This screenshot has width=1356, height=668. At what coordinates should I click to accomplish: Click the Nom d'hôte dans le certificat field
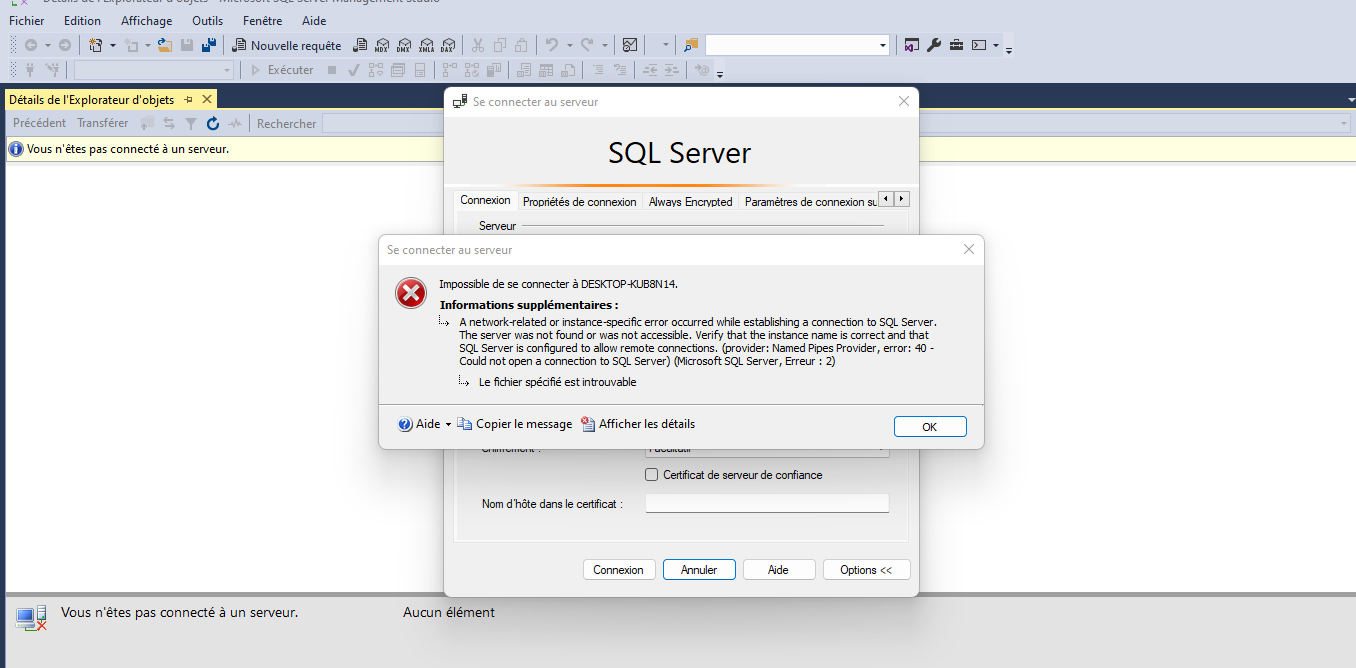coord(767,503)
